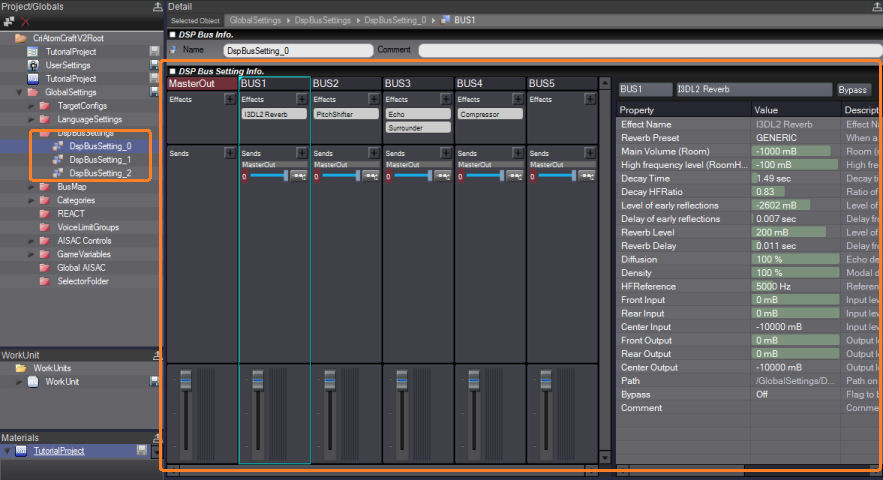Click the save icon next to UserSettings
The width and height of the screenshot is (883, 480).
(x=154, y=65)
